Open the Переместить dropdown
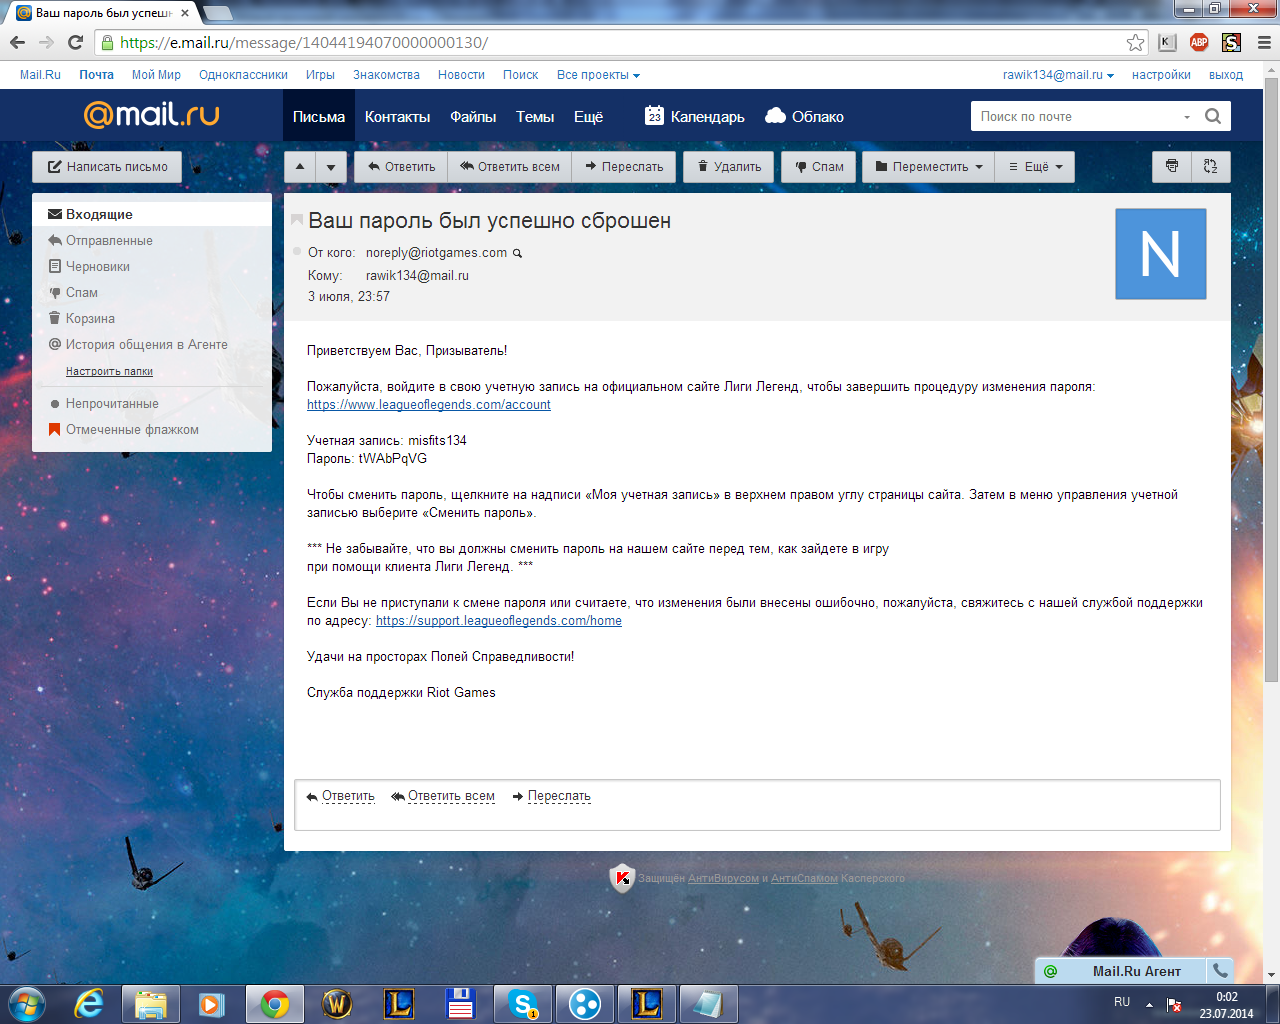Screen dimensions: 1280x1024 coord(929,167)
